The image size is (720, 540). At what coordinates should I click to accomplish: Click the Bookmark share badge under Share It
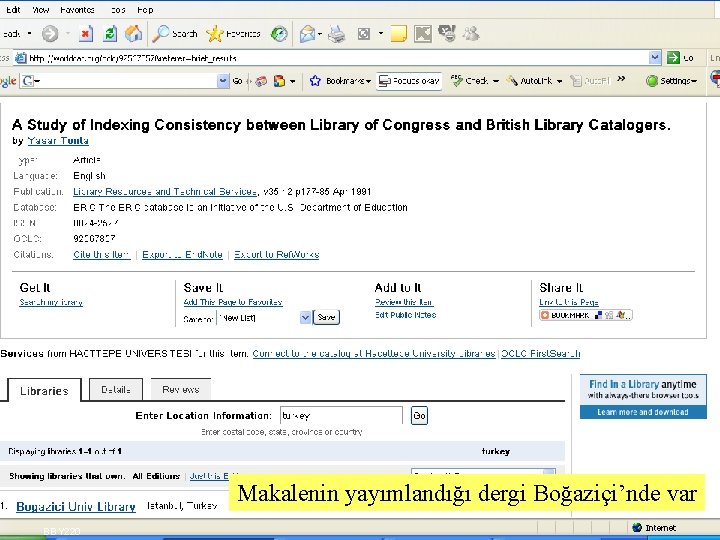[585, 315]
